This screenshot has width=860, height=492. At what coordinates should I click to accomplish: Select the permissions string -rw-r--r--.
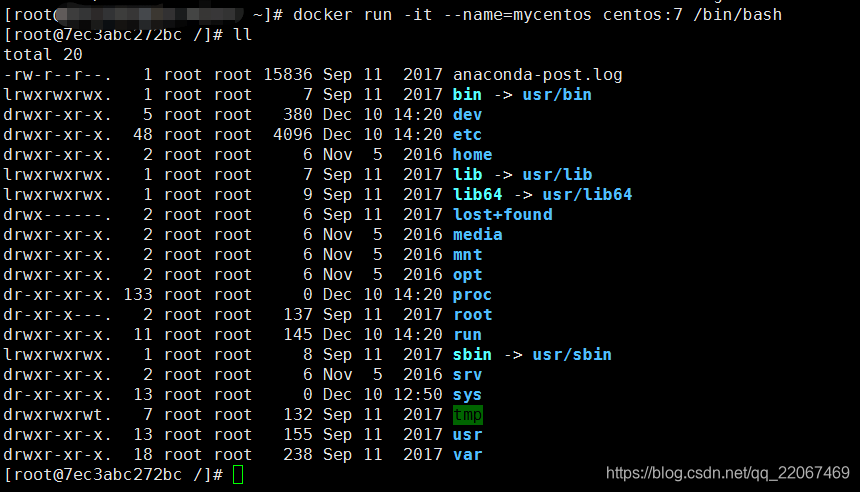(58, 75)
